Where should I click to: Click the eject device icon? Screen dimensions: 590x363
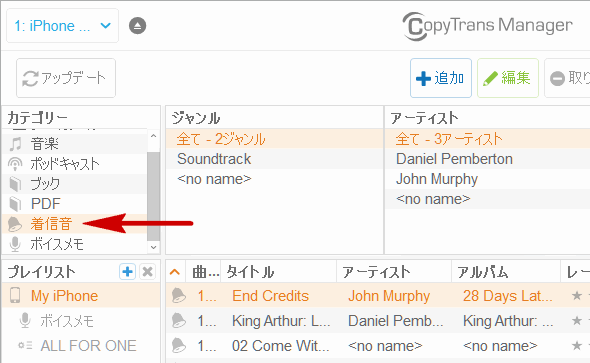137,26
